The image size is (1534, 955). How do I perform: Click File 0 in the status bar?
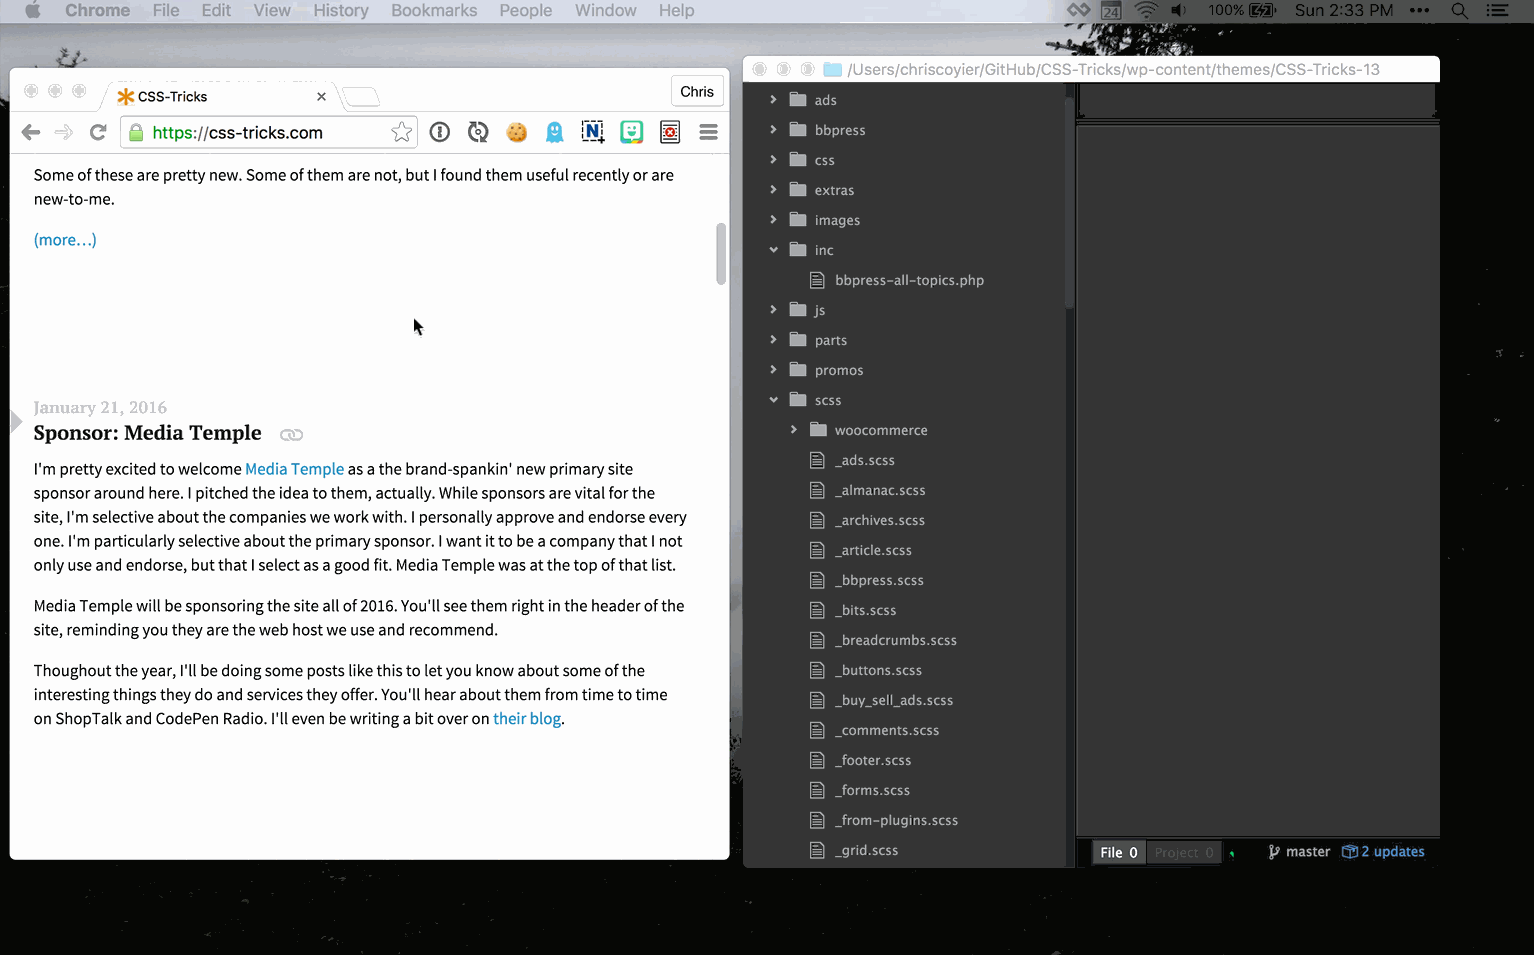tap(1119, 852)
